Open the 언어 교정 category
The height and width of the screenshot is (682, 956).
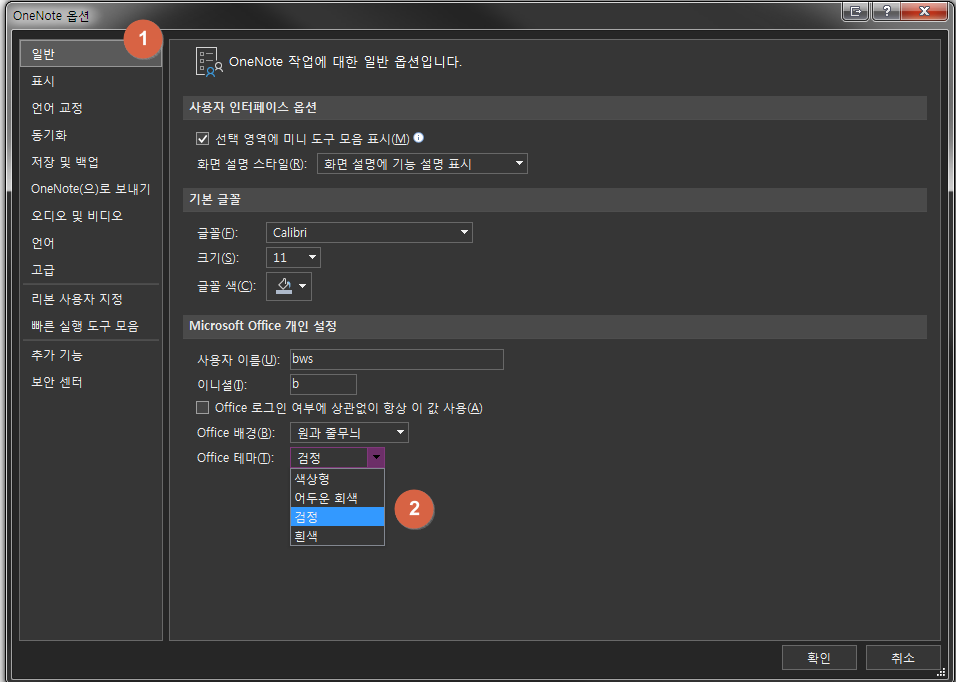(90, 108)
